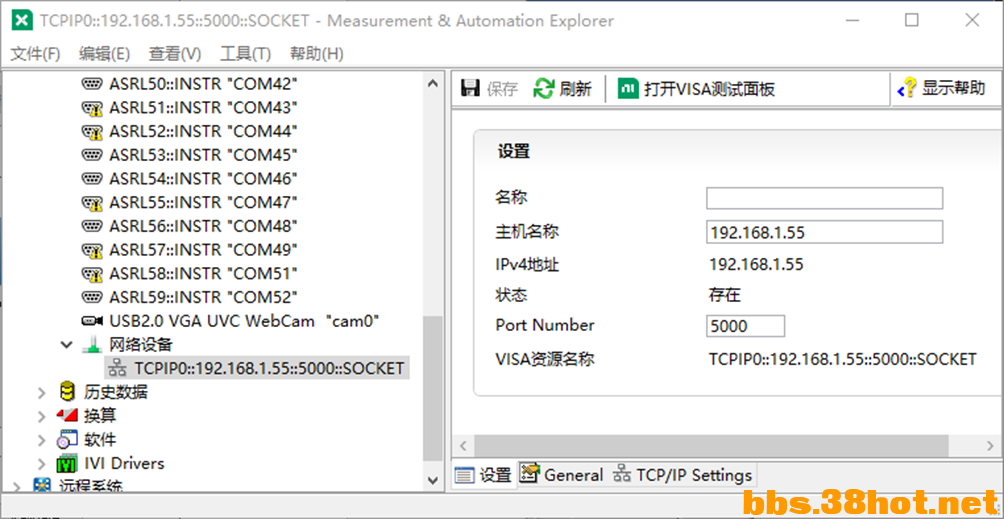Collapse the 网络设备 tree node
Viewport: 1004px width, 519px height.
point(66,345)
